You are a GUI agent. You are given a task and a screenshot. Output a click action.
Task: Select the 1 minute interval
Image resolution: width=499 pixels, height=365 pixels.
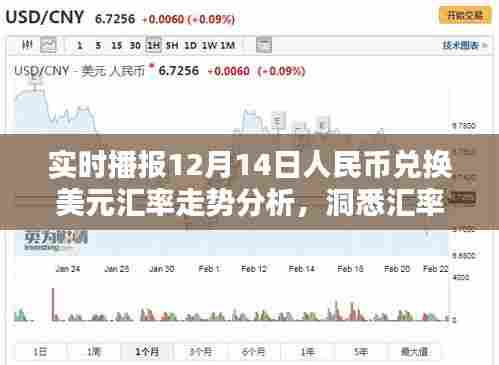(x=79, y=45)
